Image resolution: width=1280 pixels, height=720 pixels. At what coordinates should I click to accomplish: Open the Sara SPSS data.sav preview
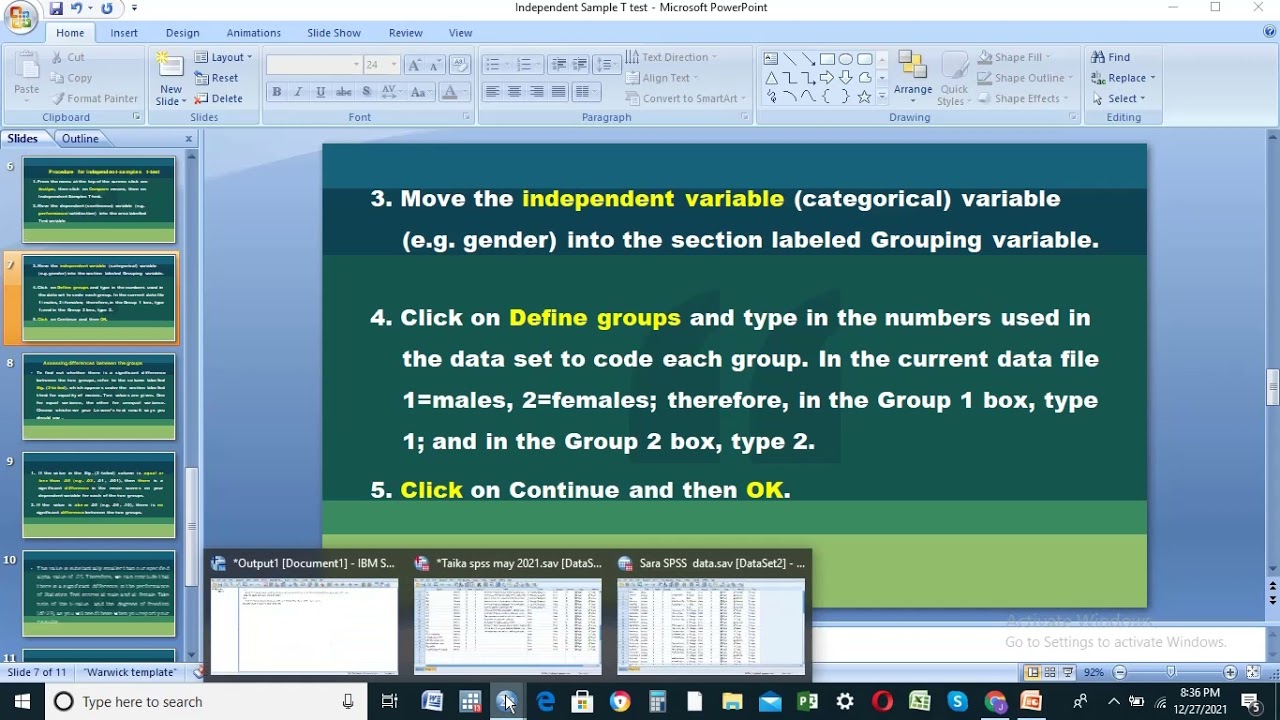pos(711,615)
